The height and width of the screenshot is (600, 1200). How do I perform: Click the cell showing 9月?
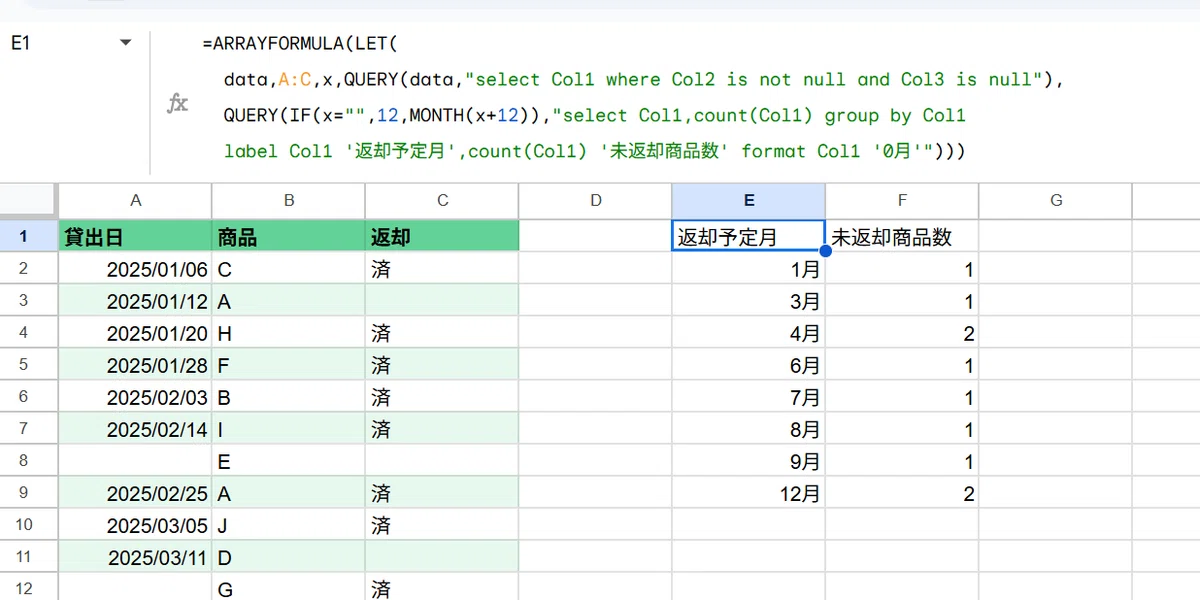[749, 461]
